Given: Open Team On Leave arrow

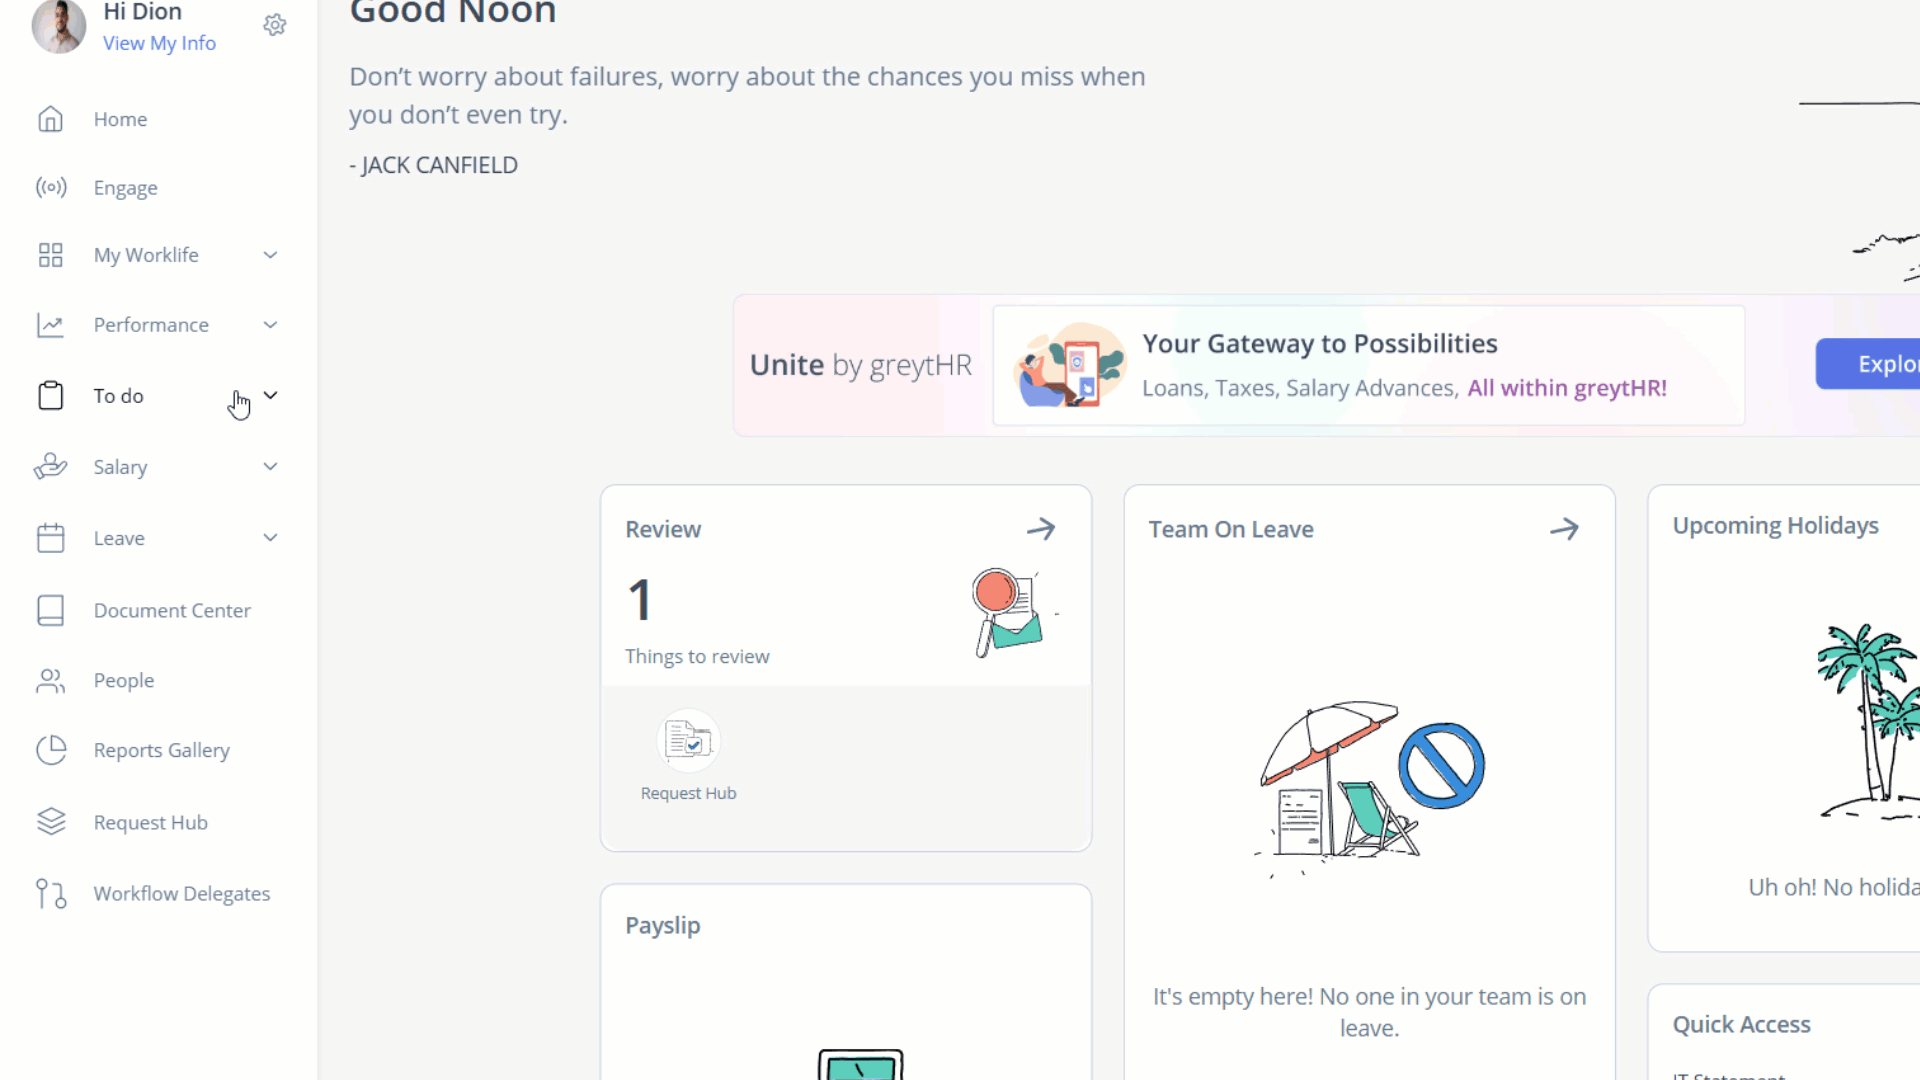Looking at the screenshot, I should 1565,528.
